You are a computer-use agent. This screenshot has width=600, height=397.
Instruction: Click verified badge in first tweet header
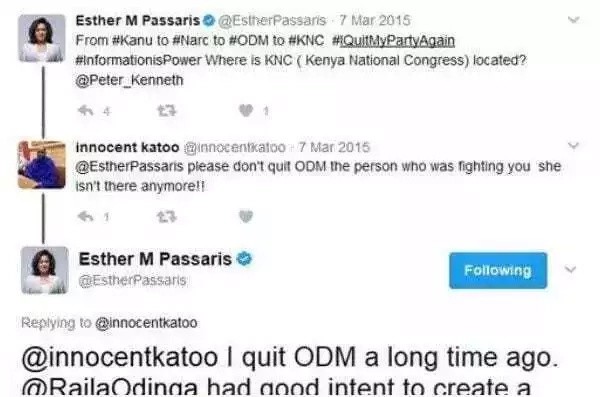click(x=209, y=20)
